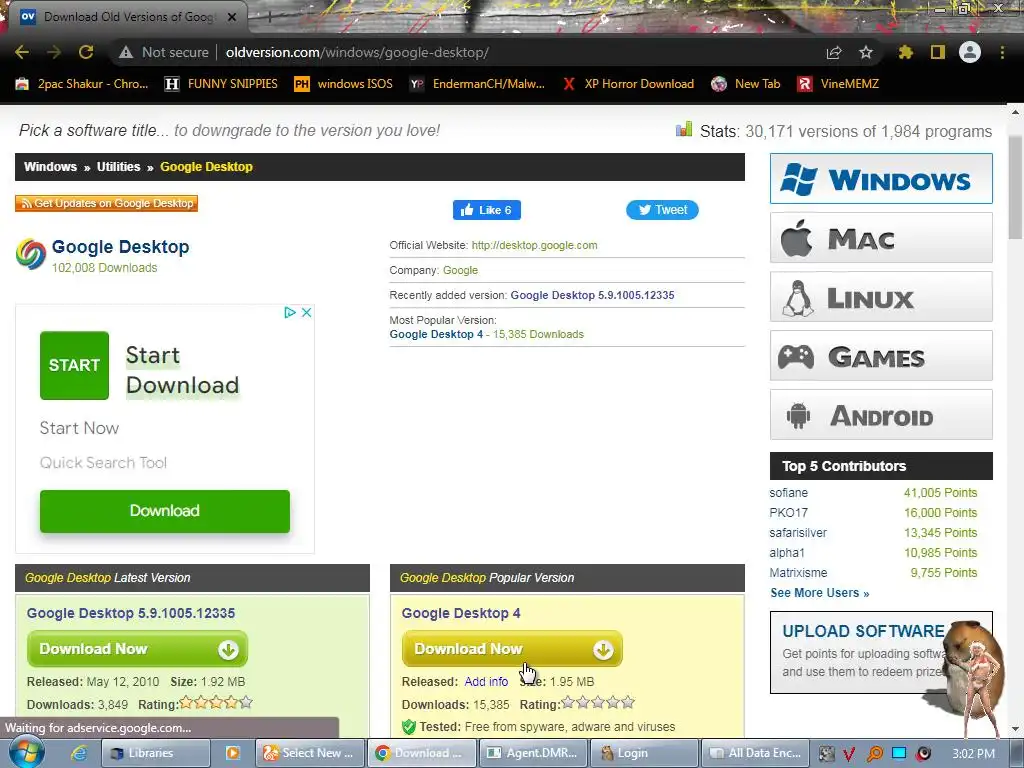Switch to the Login taskbar window
Screen dimensions: 1024x768
(644, 753)
